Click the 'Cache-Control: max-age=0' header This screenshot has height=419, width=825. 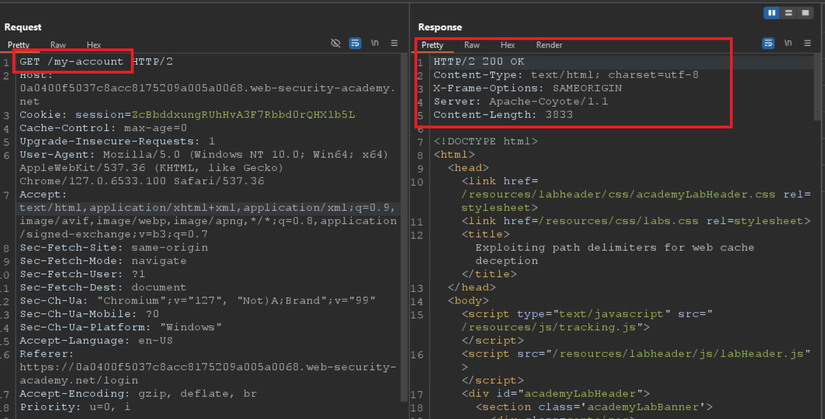tap(103, 128)
